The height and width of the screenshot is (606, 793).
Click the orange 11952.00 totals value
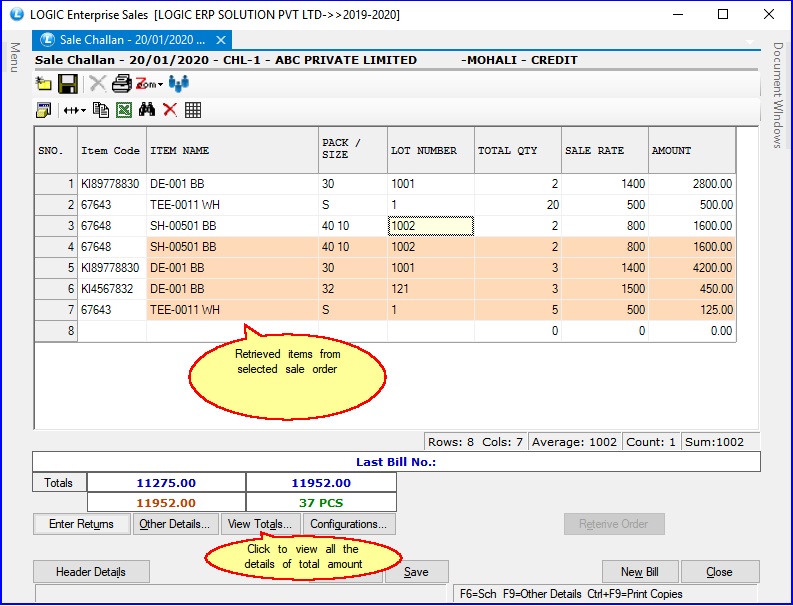pyautogui.click(x=166, y=503)
